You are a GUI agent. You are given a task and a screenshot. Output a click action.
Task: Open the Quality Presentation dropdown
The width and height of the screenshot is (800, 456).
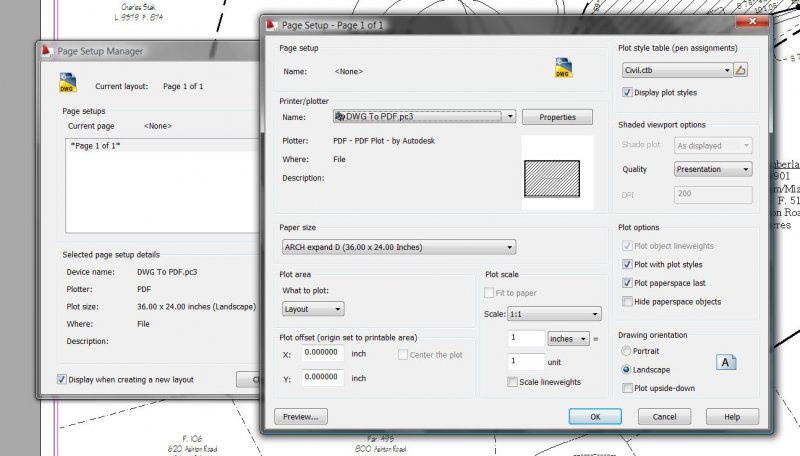713,169
